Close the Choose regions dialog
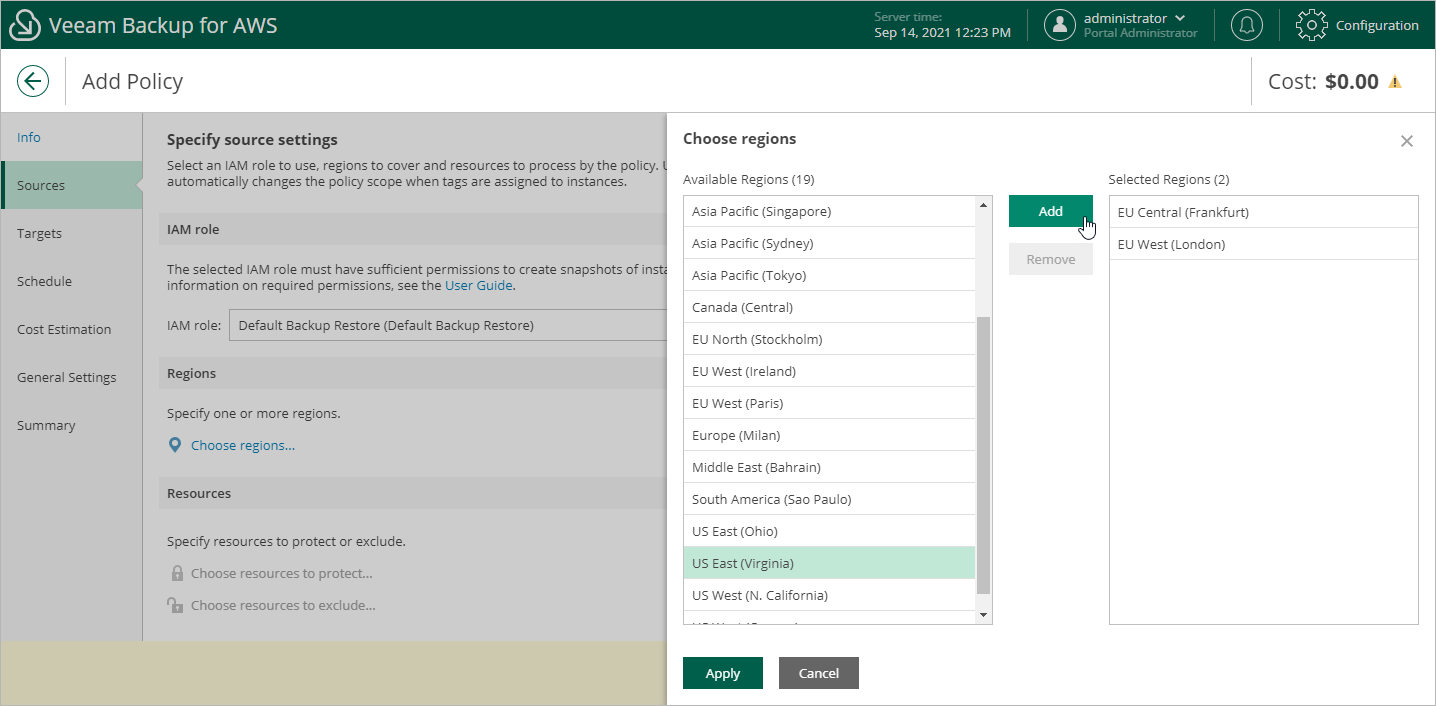 pos(1406,141)
